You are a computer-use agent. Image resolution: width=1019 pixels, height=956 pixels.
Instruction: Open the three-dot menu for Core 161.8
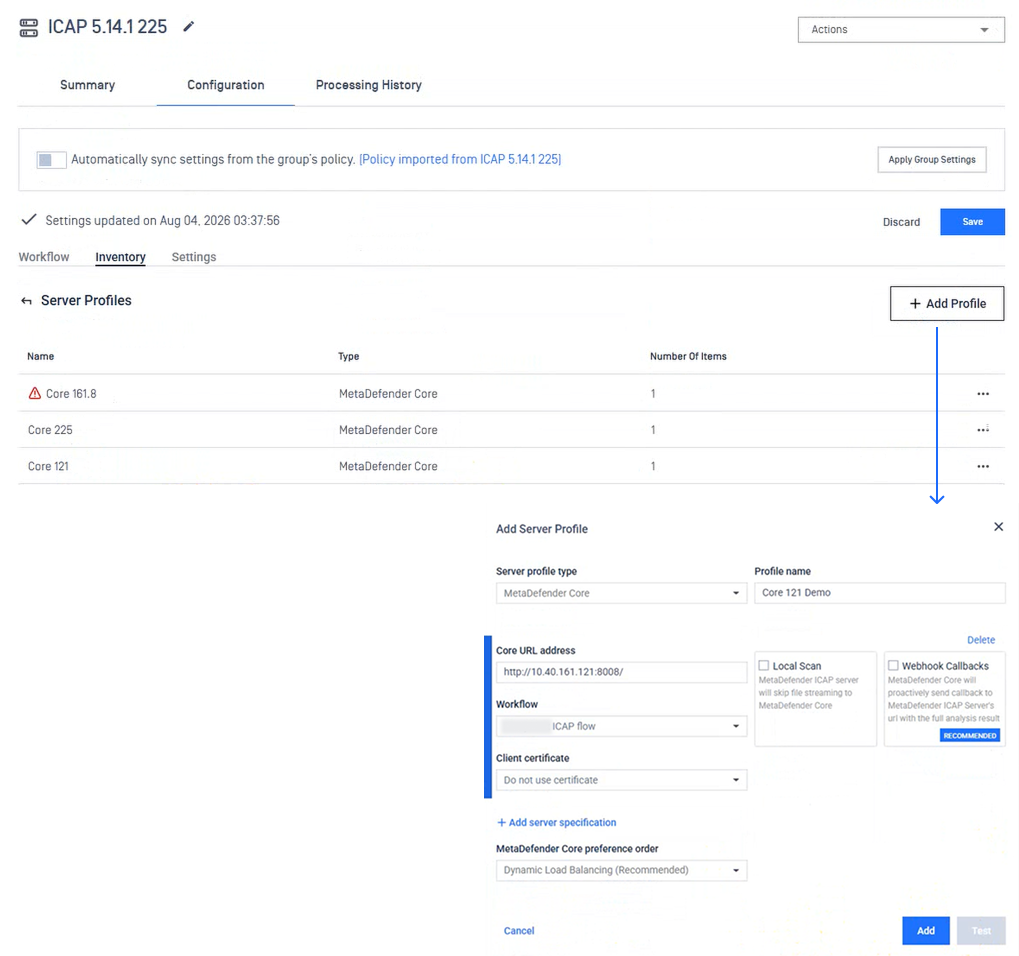click(983, 394)
